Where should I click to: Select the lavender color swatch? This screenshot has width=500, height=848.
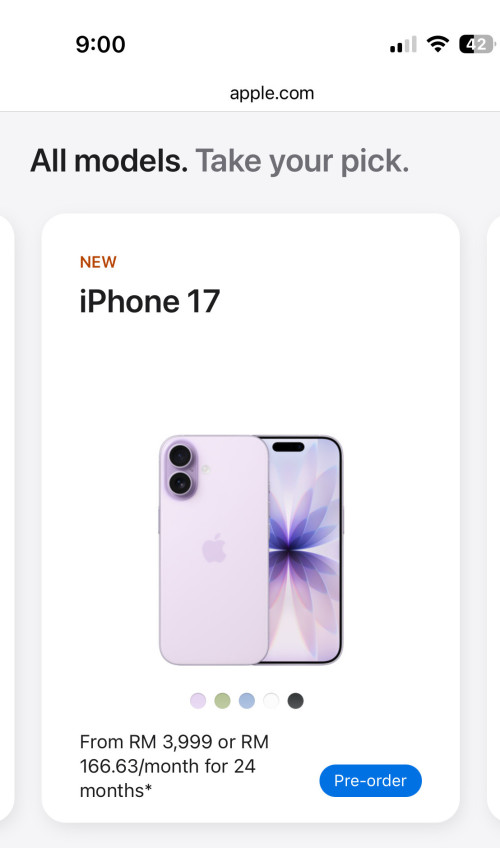(x=198, y=700)
